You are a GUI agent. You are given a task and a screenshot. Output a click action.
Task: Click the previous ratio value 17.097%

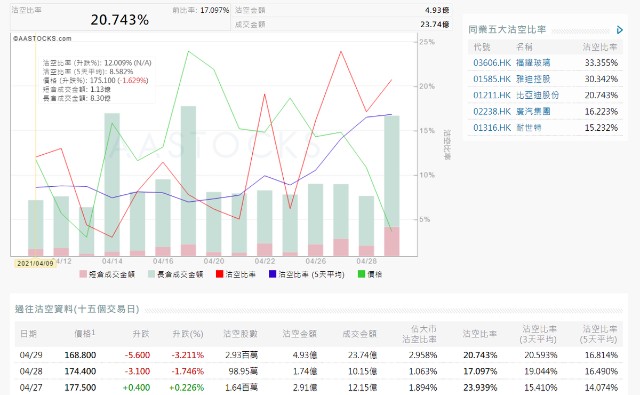pos(215,10)
